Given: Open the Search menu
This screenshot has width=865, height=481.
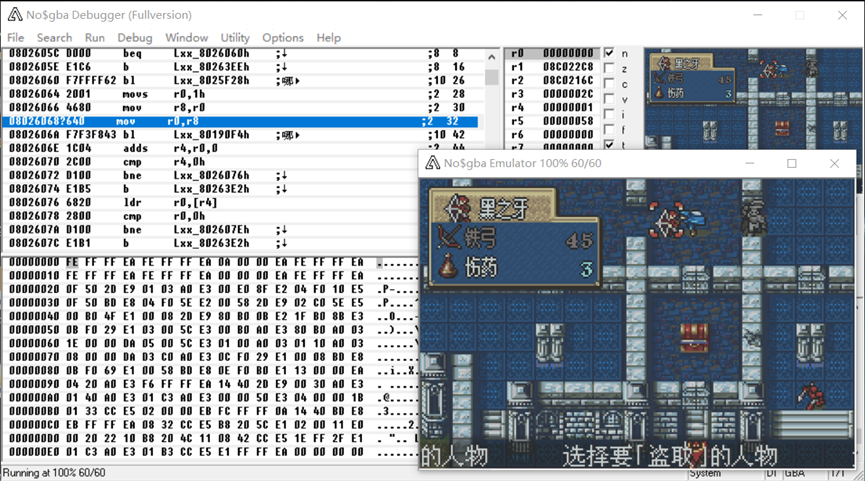Looking at the screenshot, I should 54,38.
